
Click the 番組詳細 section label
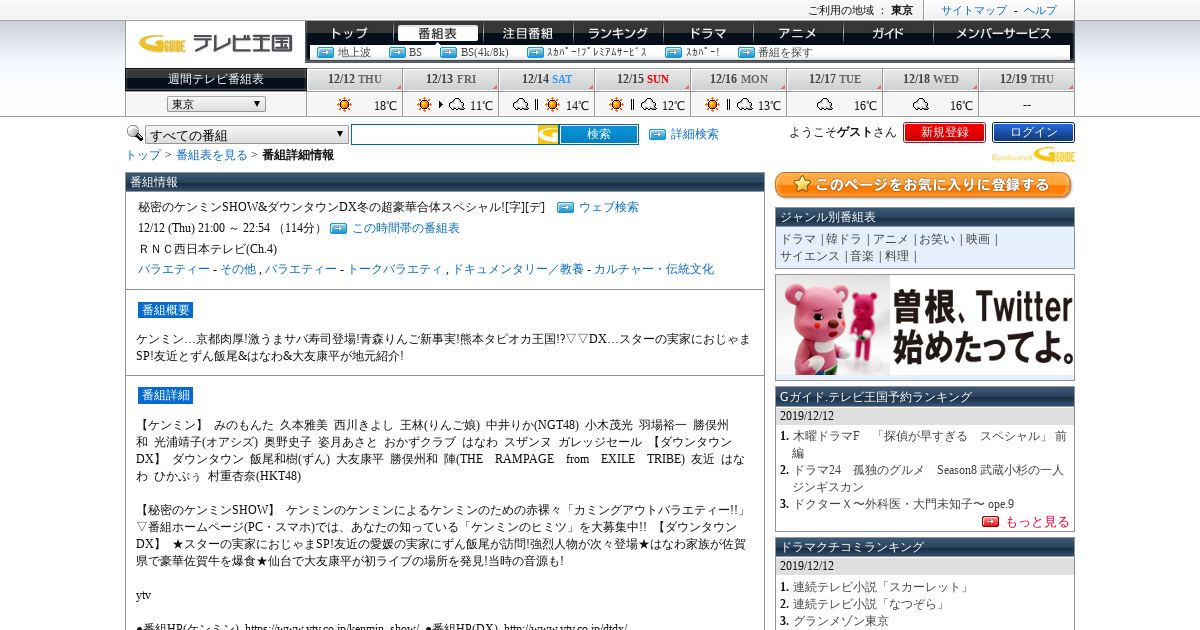[165, 395]
